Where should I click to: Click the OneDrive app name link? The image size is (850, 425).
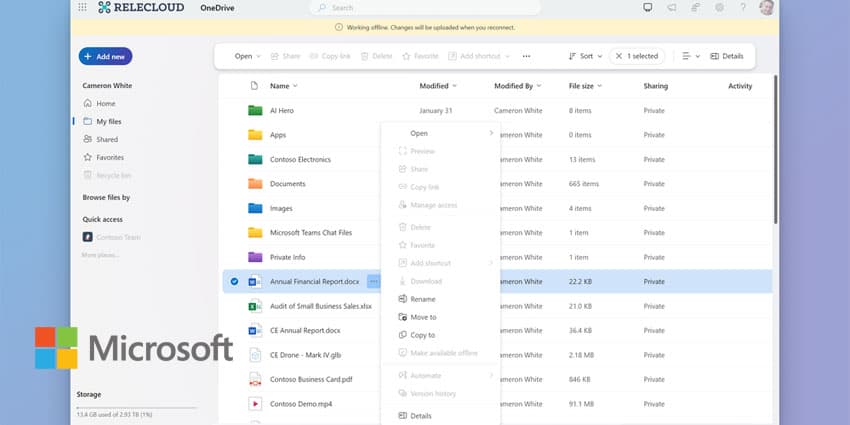pos(217,8)
